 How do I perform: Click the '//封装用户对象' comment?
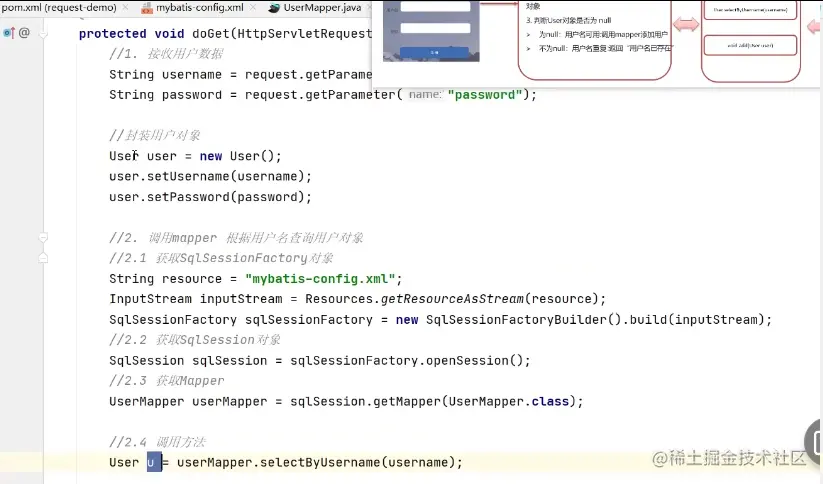pos(155,135)
